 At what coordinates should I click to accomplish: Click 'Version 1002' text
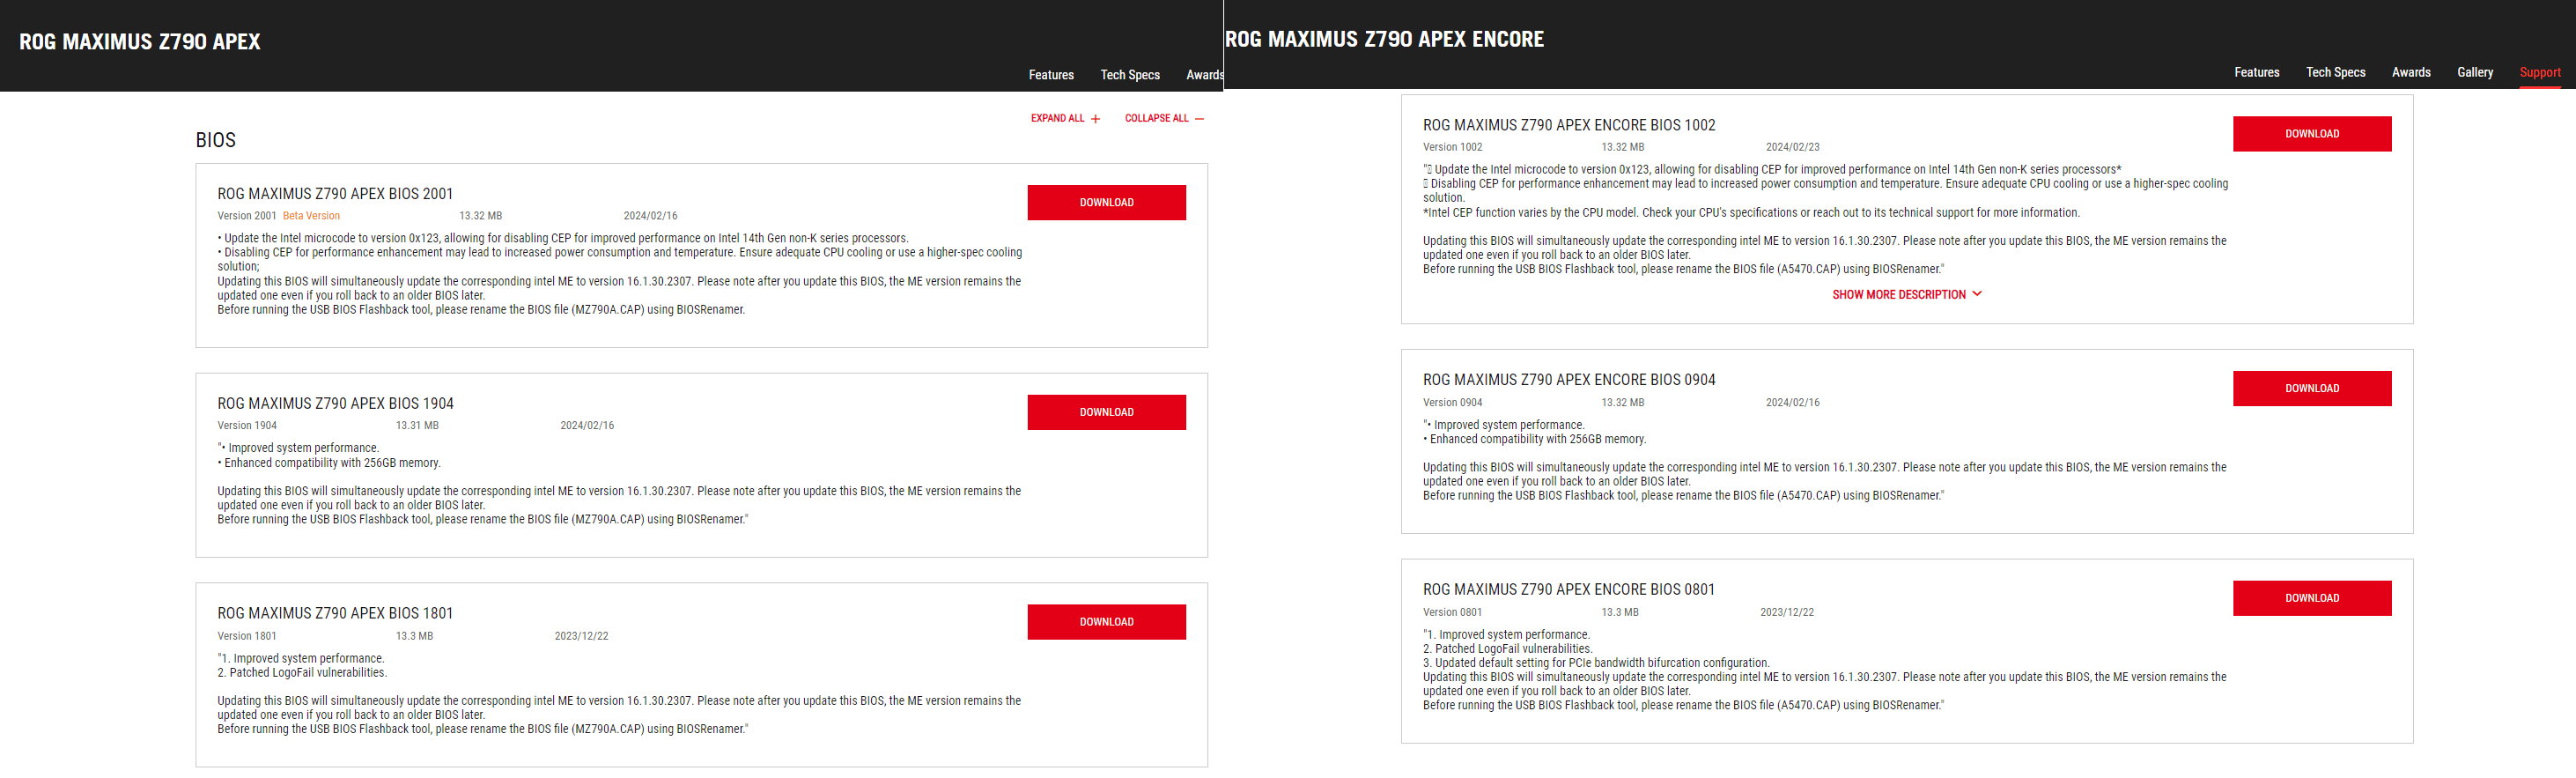[1453, 147]
